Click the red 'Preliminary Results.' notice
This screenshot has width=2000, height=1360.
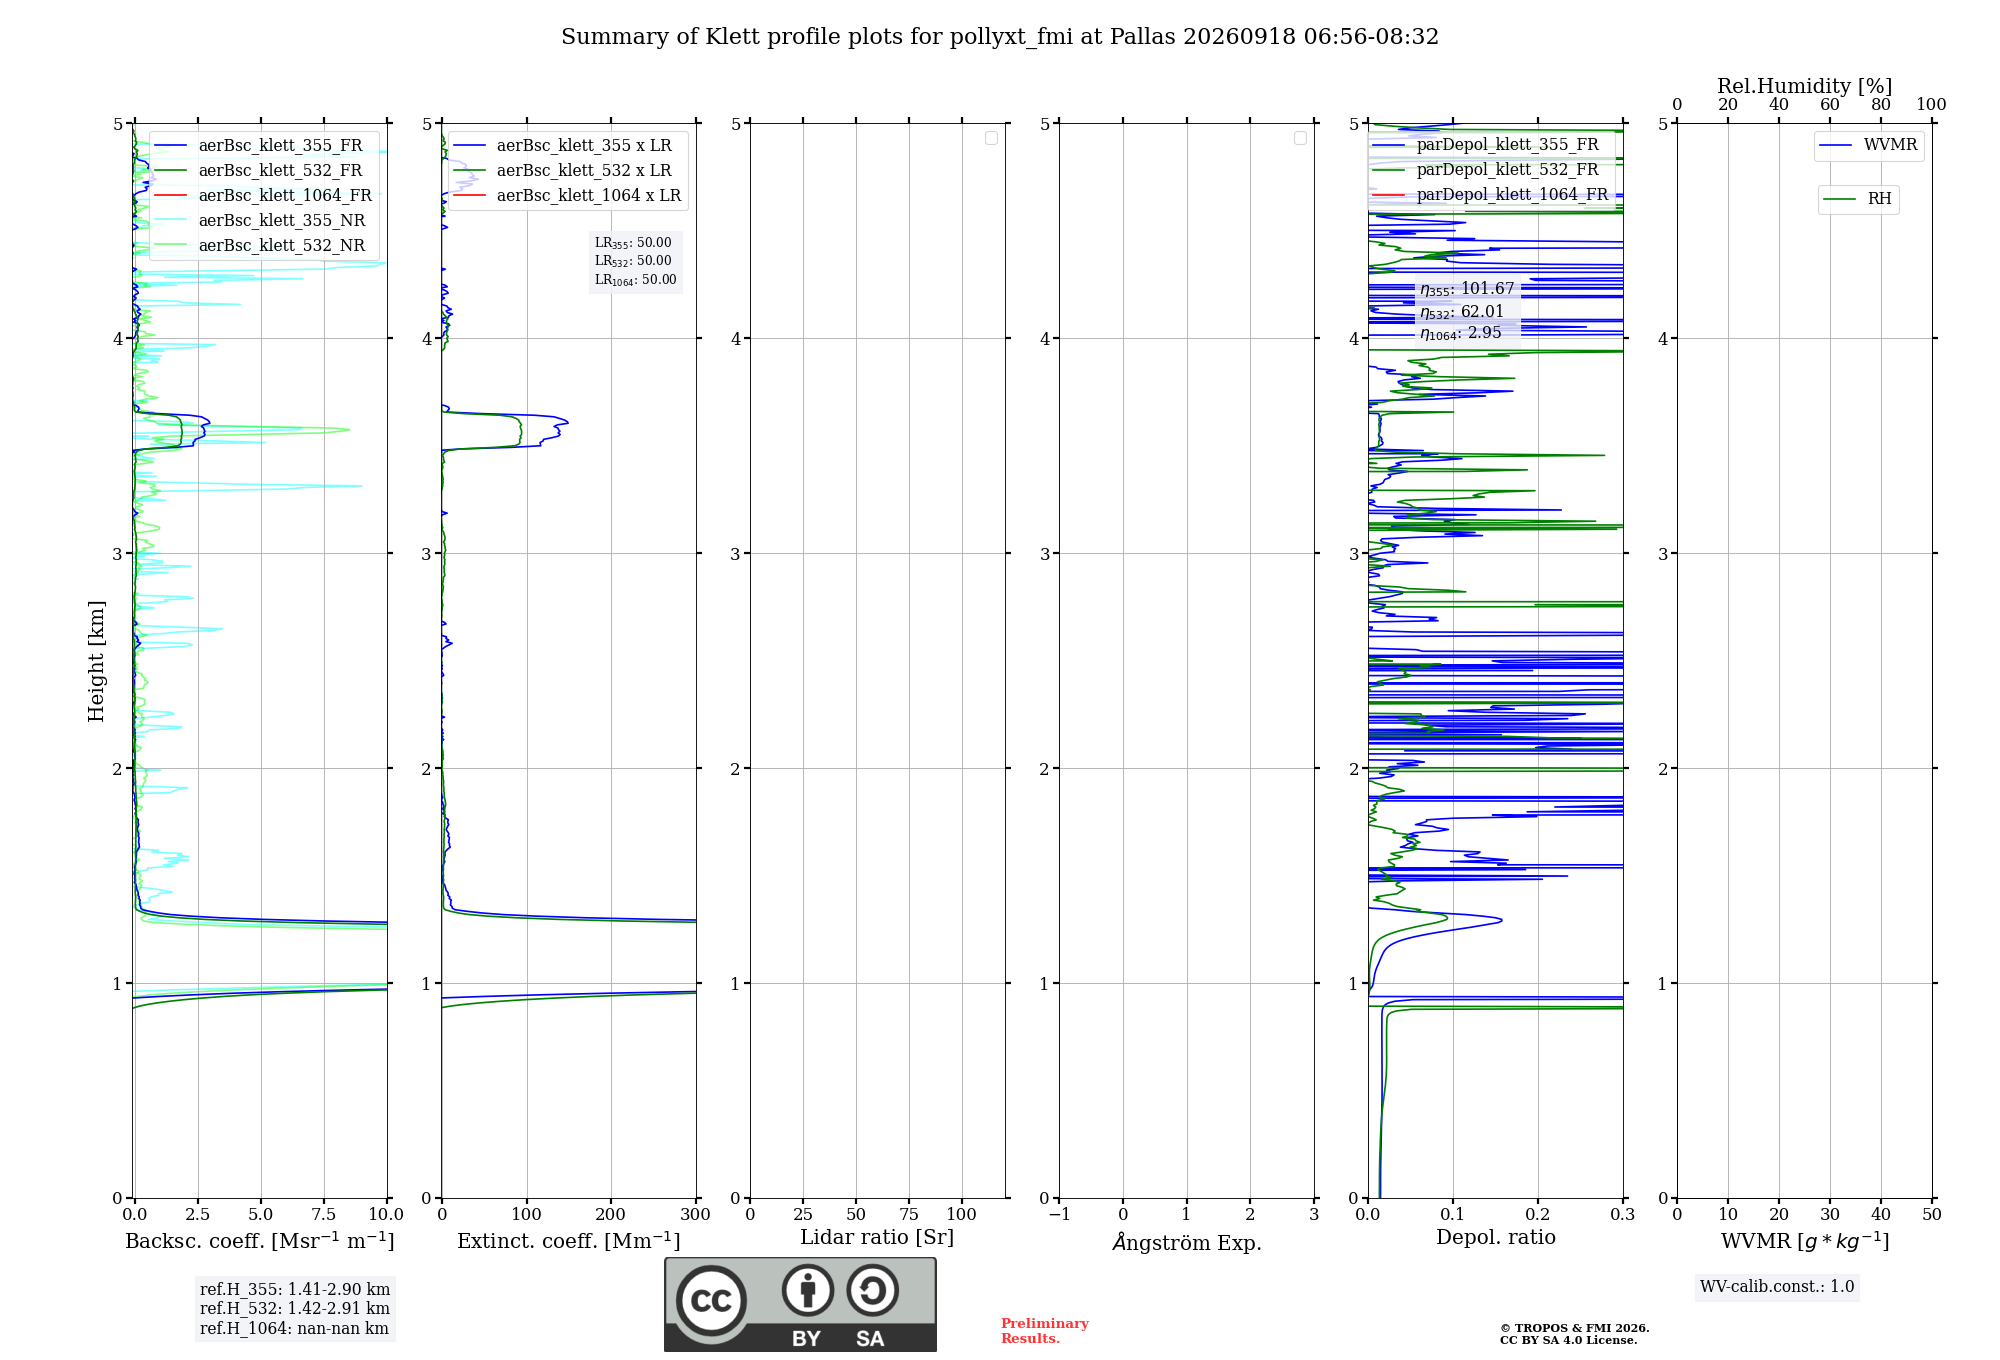(1045, 1331)
